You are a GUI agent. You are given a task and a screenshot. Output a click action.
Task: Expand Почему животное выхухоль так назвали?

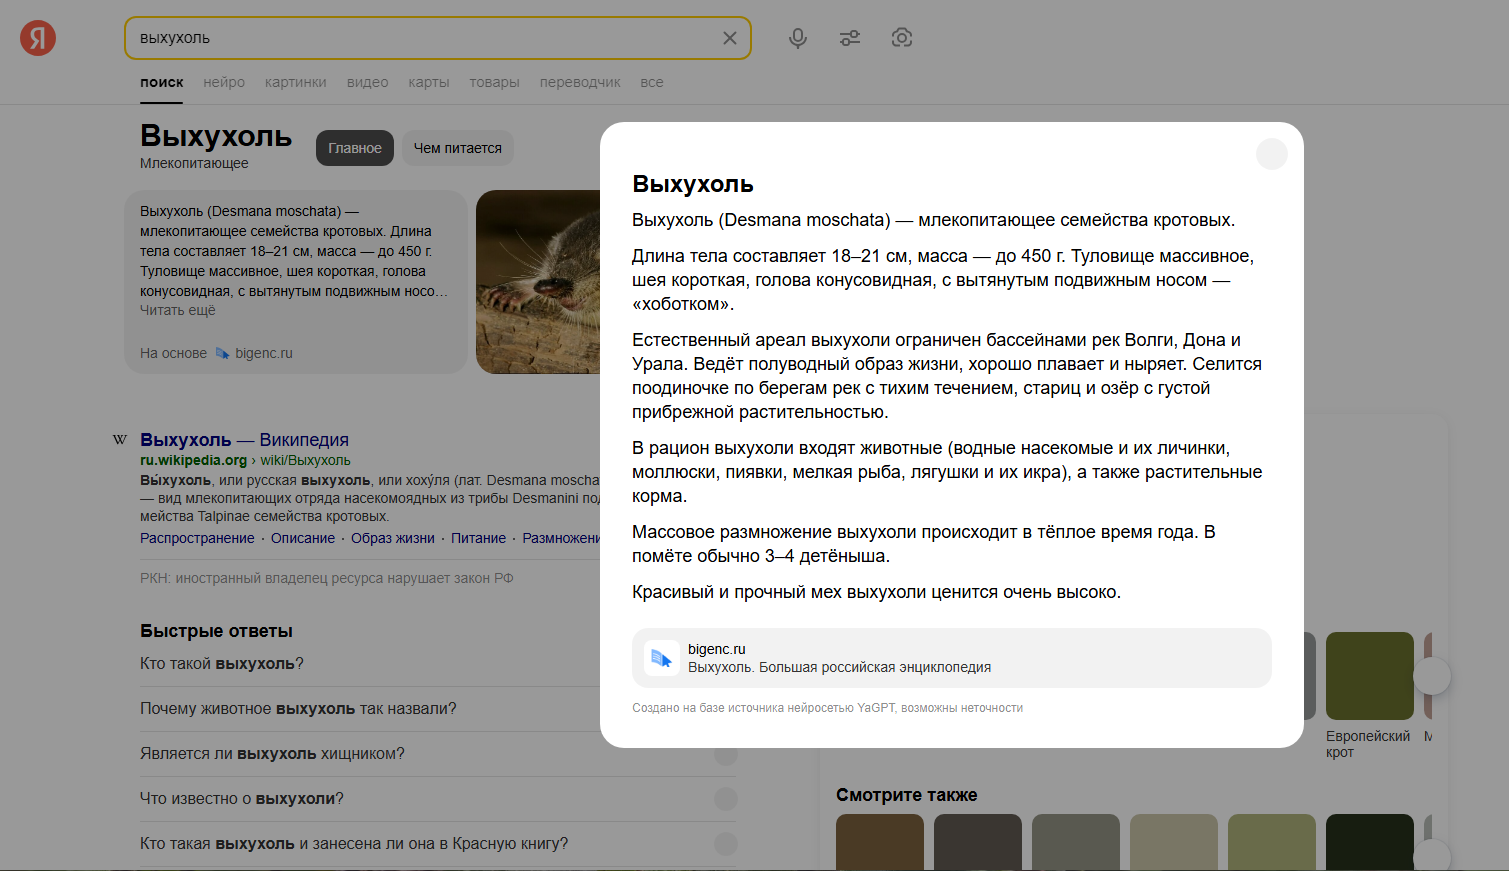coord(438,709)
